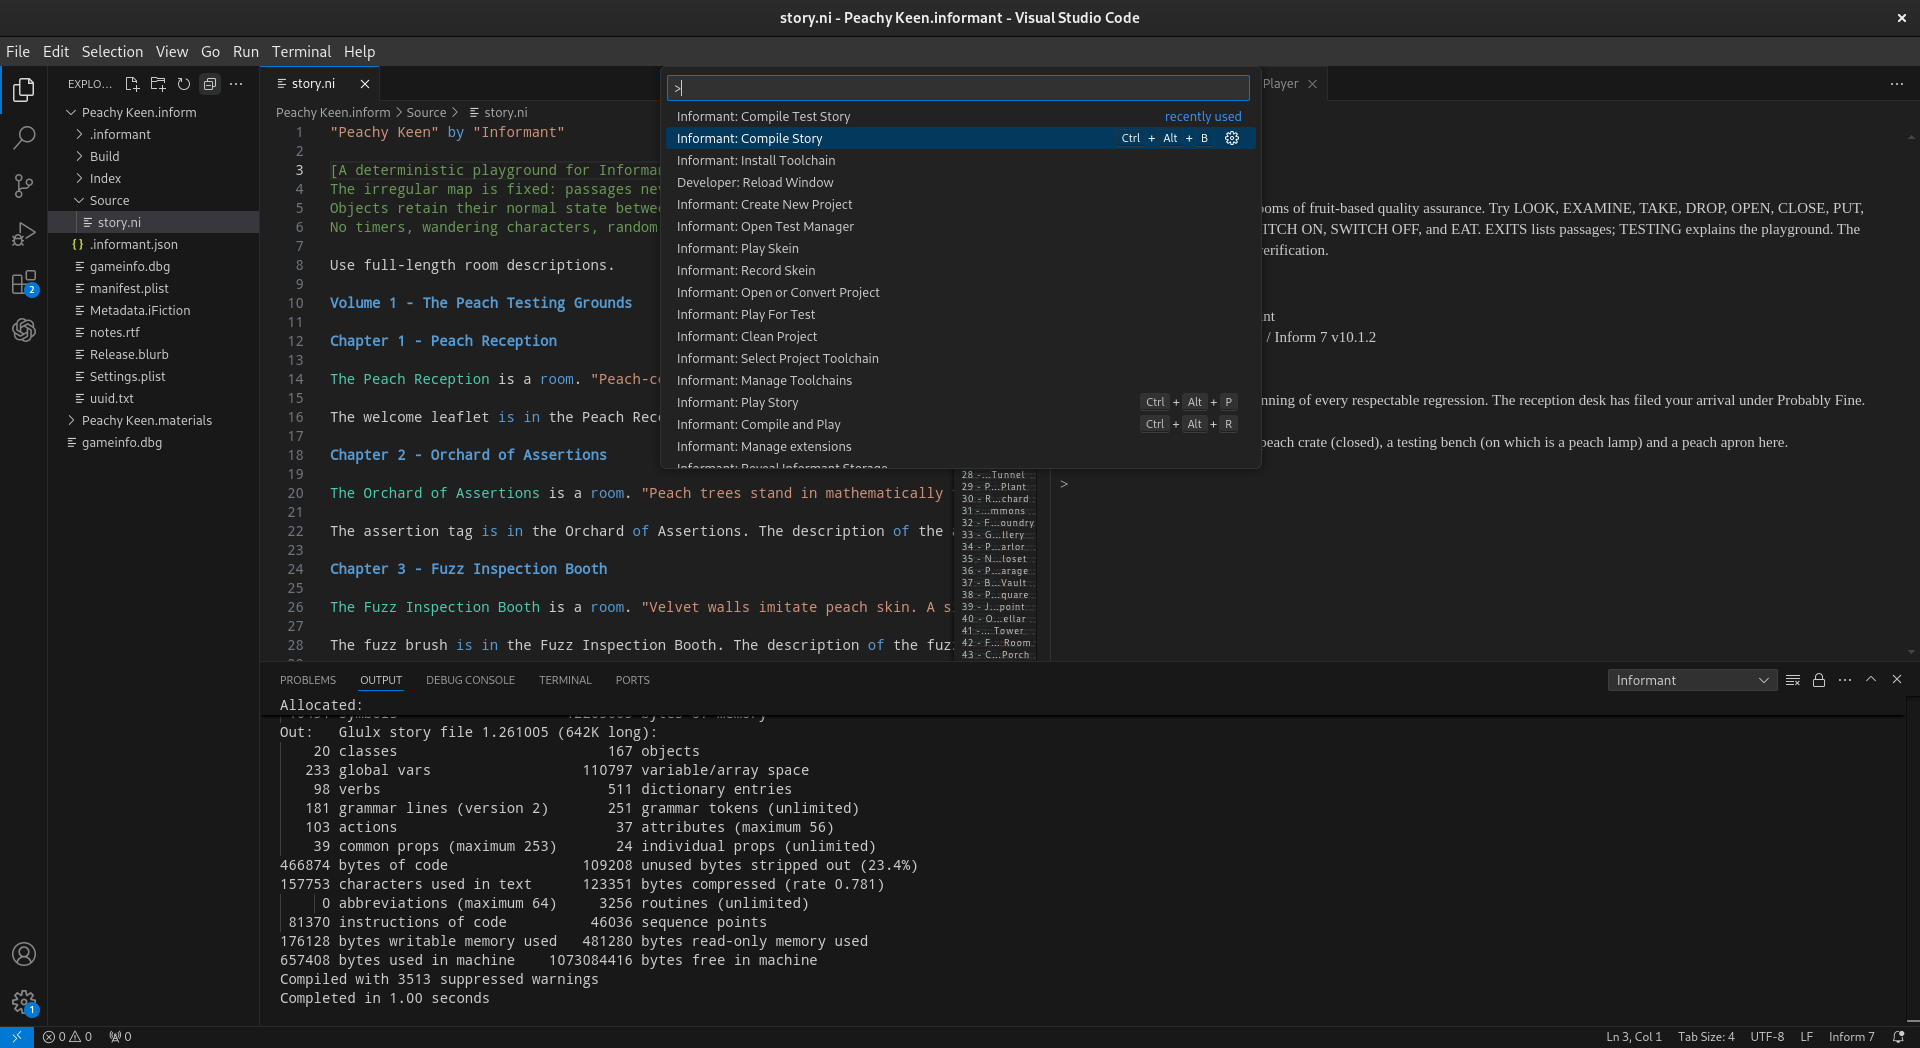Select Informant: Install Toolchain command

(x=960, y=160)
